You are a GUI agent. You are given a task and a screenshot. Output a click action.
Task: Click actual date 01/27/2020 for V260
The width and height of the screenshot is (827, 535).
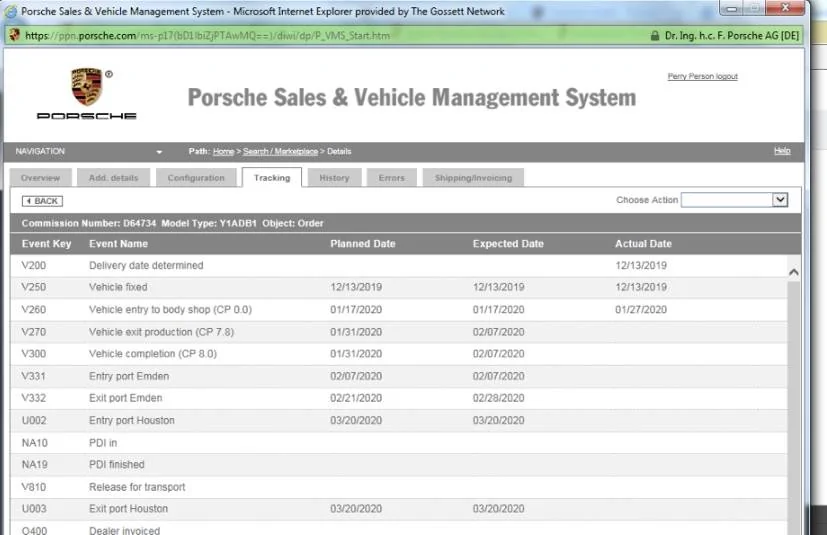click(641, 310)
